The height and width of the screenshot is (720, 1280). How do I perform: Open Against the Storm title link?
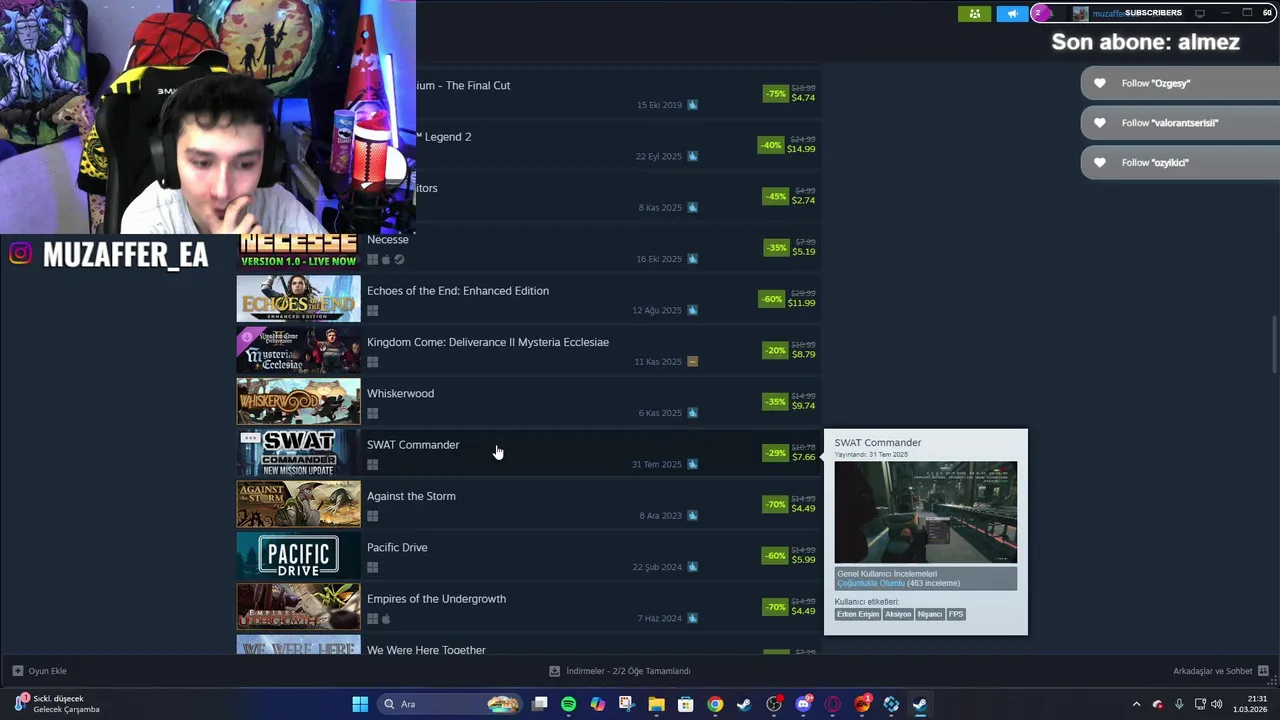(x=411, y=496)
